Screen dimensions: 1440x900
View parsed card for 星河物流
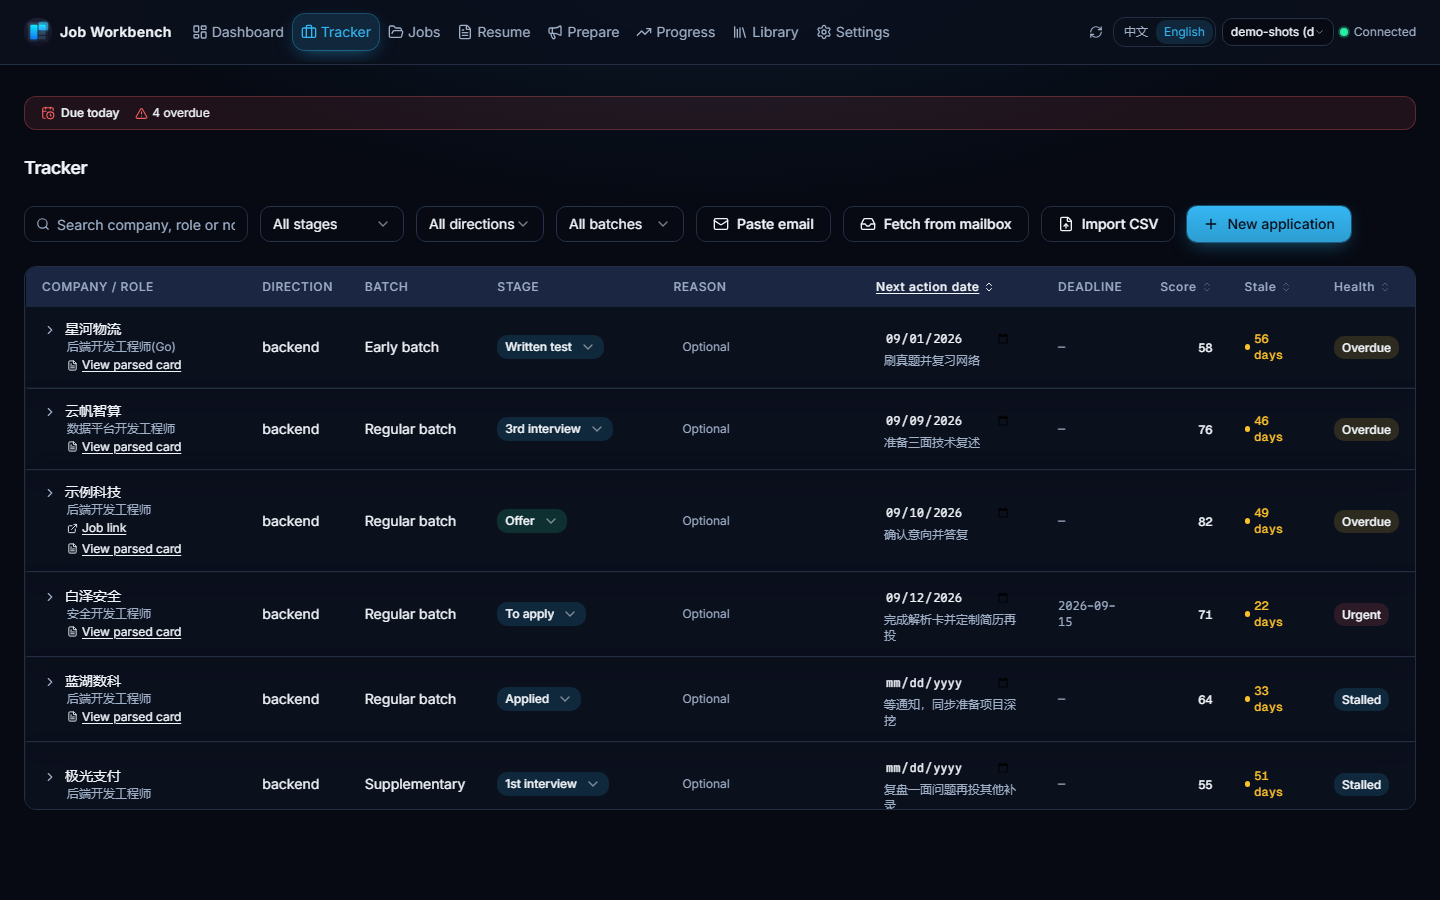pos(131,365)
